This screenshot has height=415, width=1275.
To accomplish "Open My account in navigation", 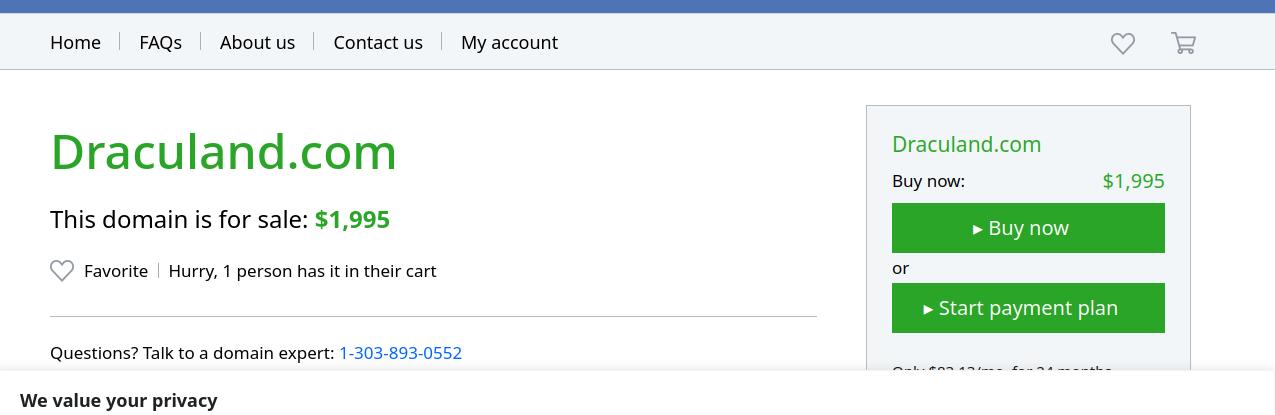I will (509, 42).
